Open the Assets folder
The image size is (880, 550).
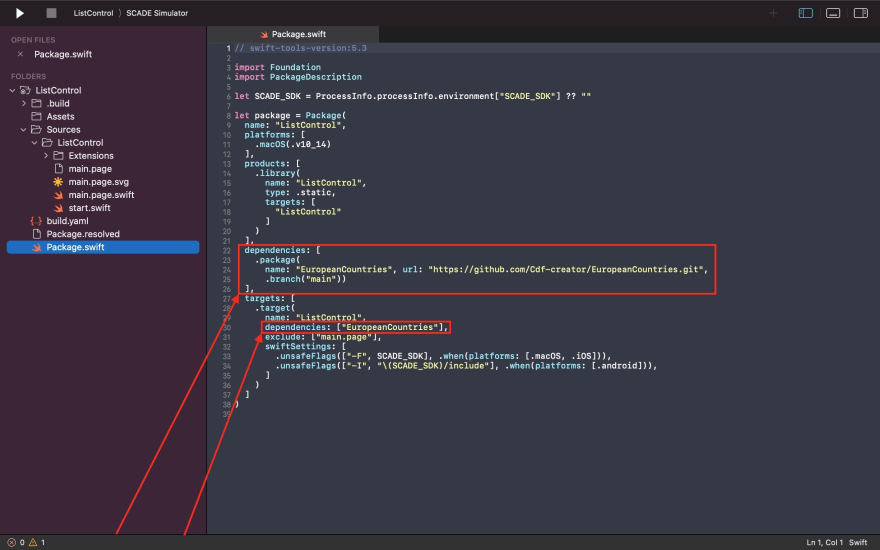(60, 117)
